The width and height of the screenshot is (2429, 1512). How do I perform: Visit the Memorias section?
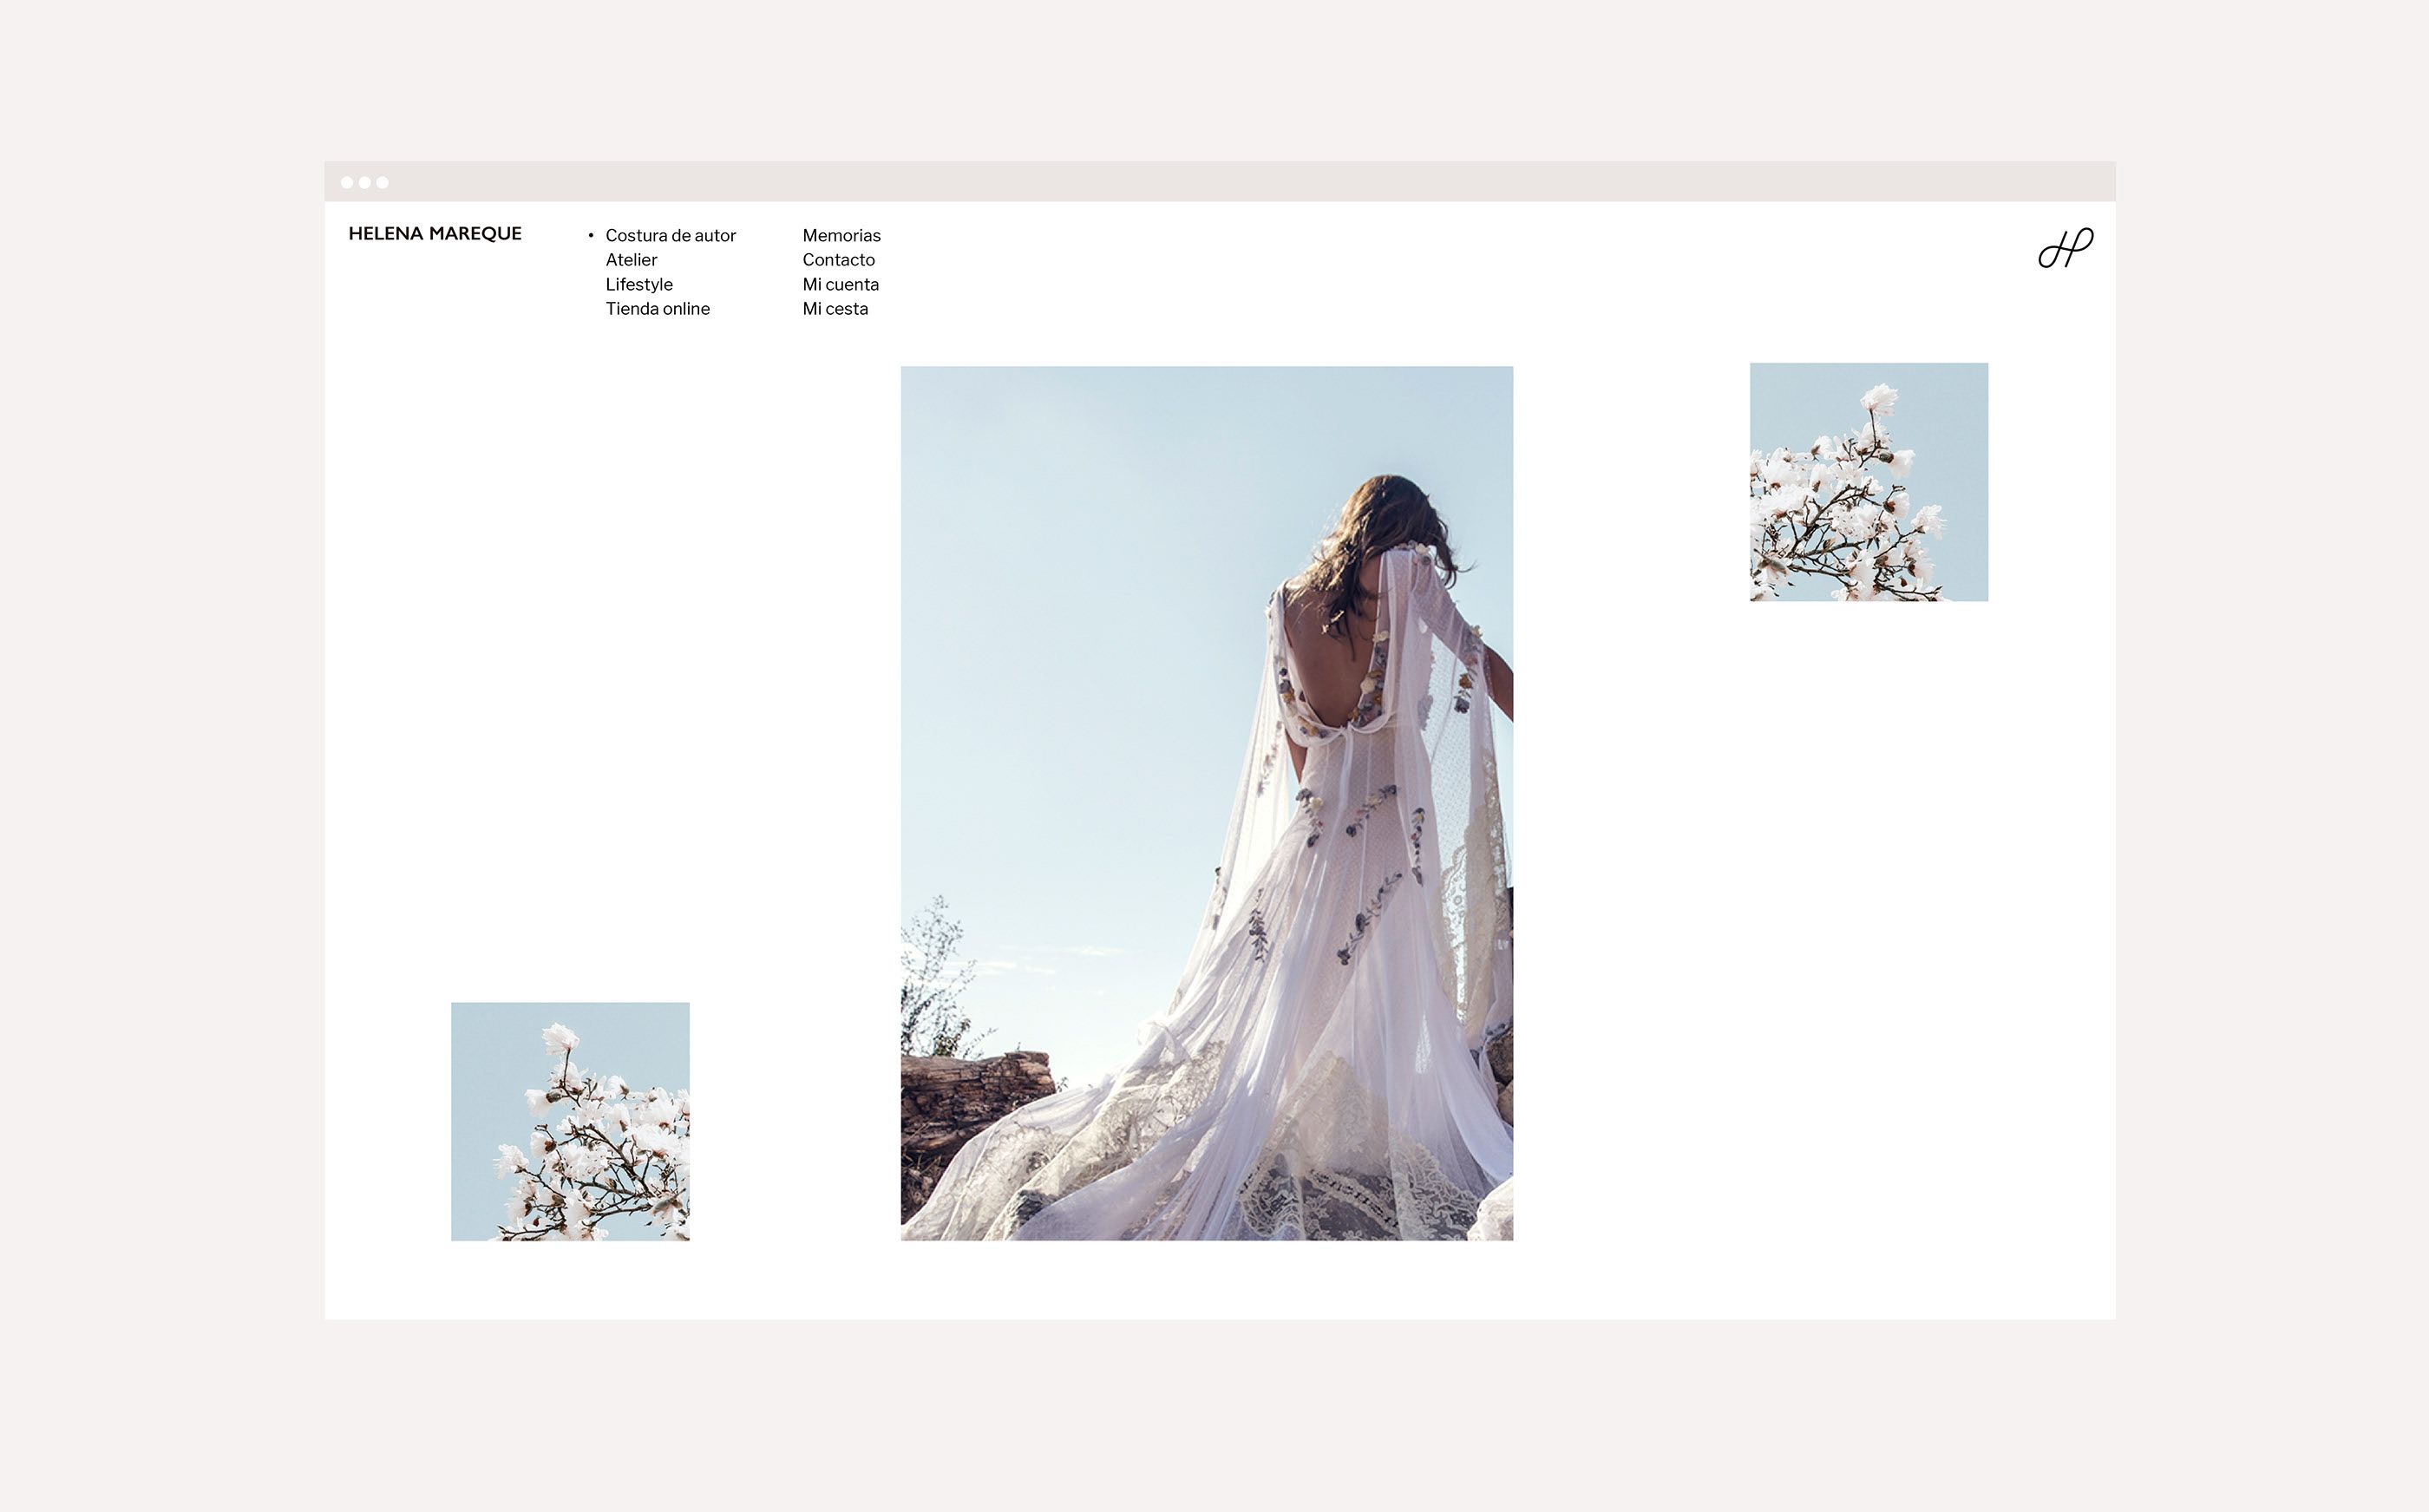coord(841,235)
